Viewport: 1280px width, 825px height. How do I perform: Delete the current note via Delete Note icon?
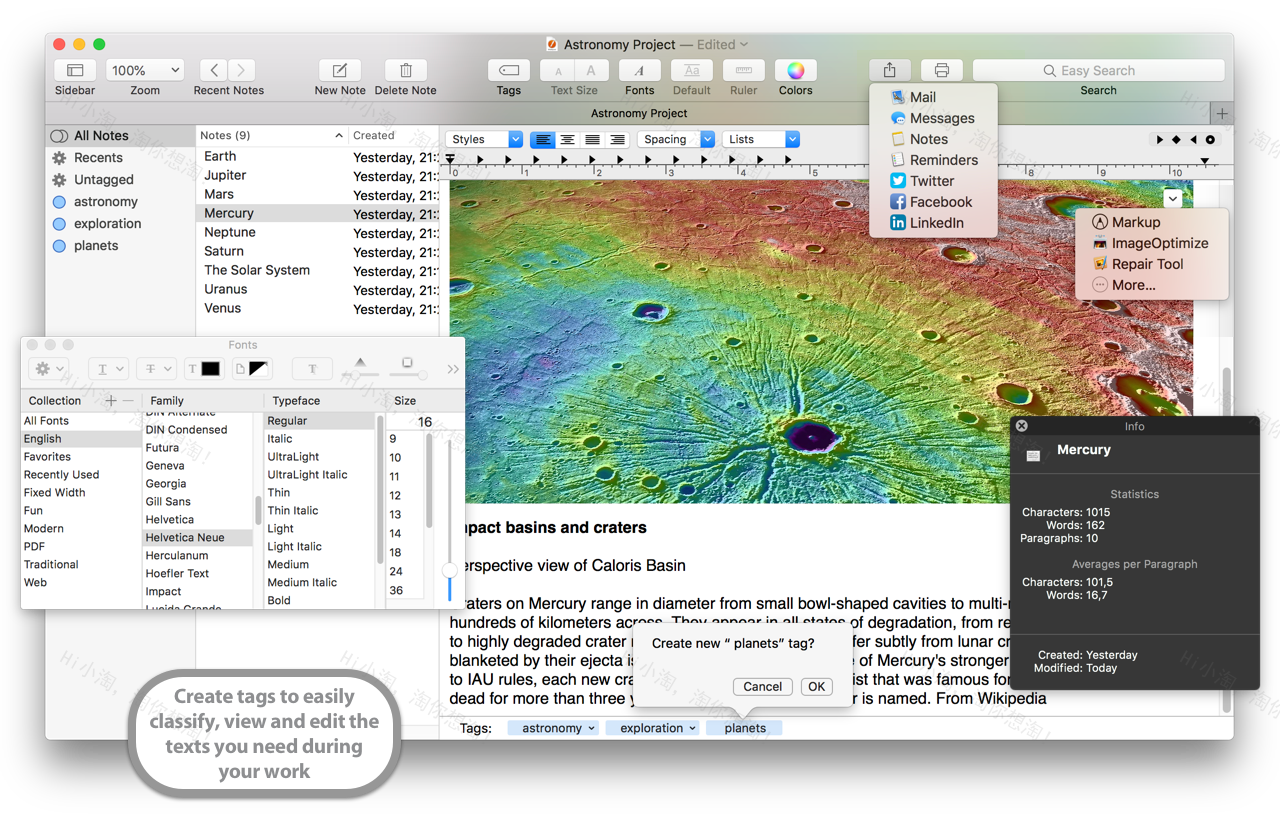[405, 72]
